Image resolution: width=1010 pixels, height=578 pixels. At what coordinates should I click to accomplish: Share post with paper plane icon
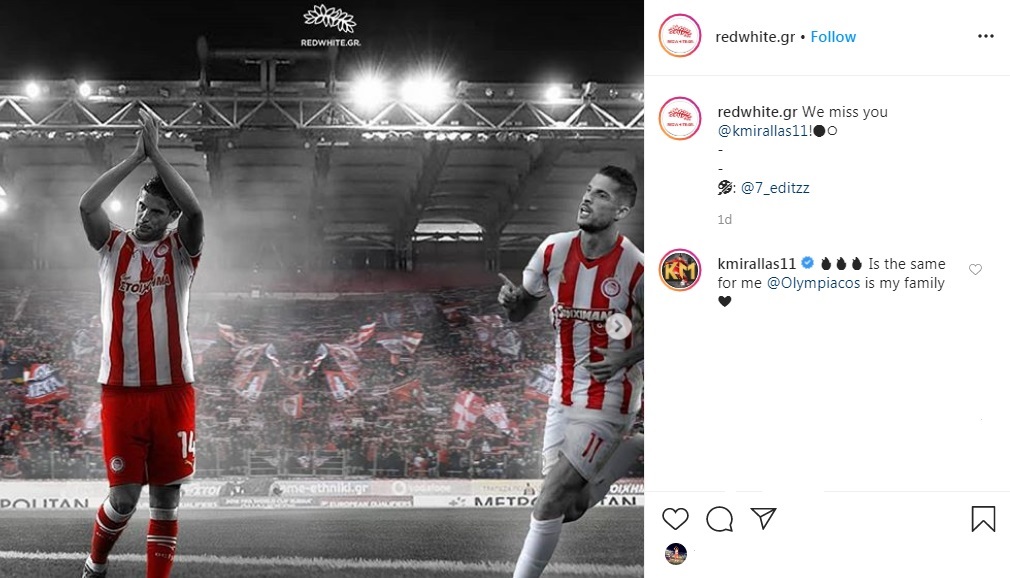click(x=763, y=518)
